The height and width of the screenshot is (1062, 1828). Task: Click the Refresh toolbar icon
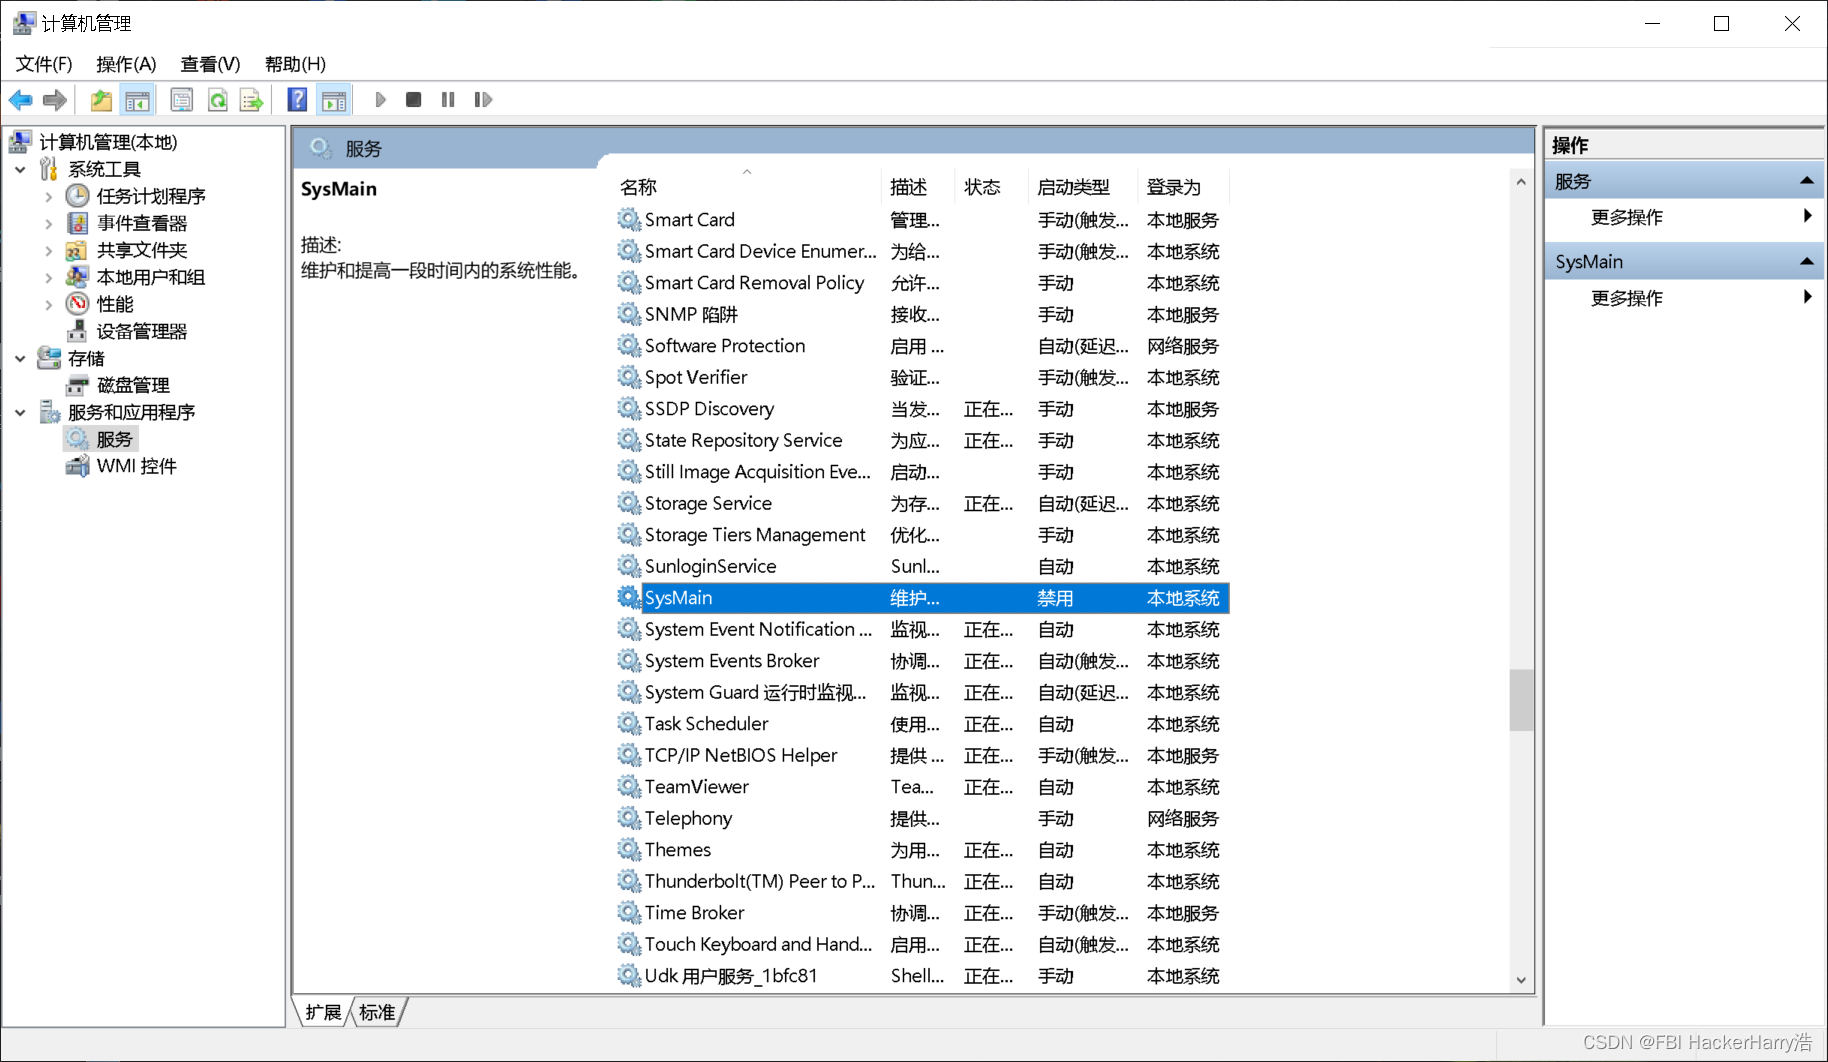[x=217, y=100]
